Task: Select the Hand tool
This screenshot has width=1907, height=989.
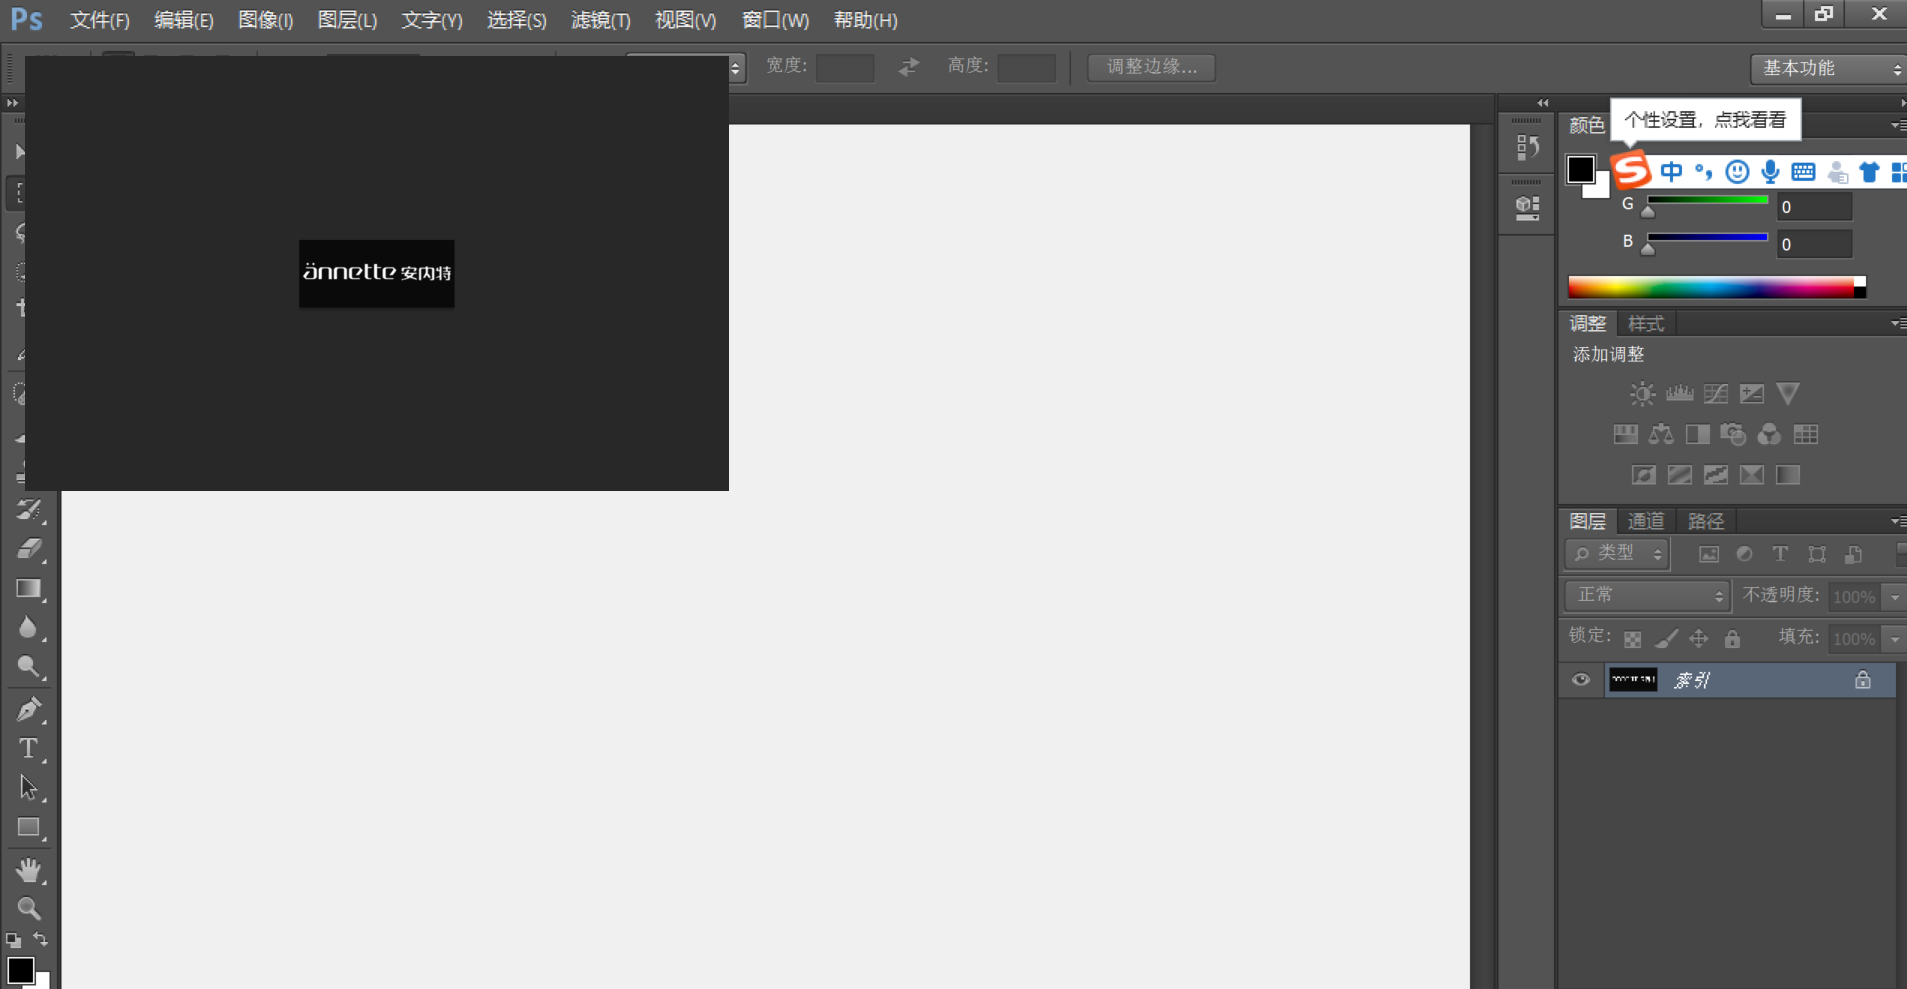Action: (29, 870)
